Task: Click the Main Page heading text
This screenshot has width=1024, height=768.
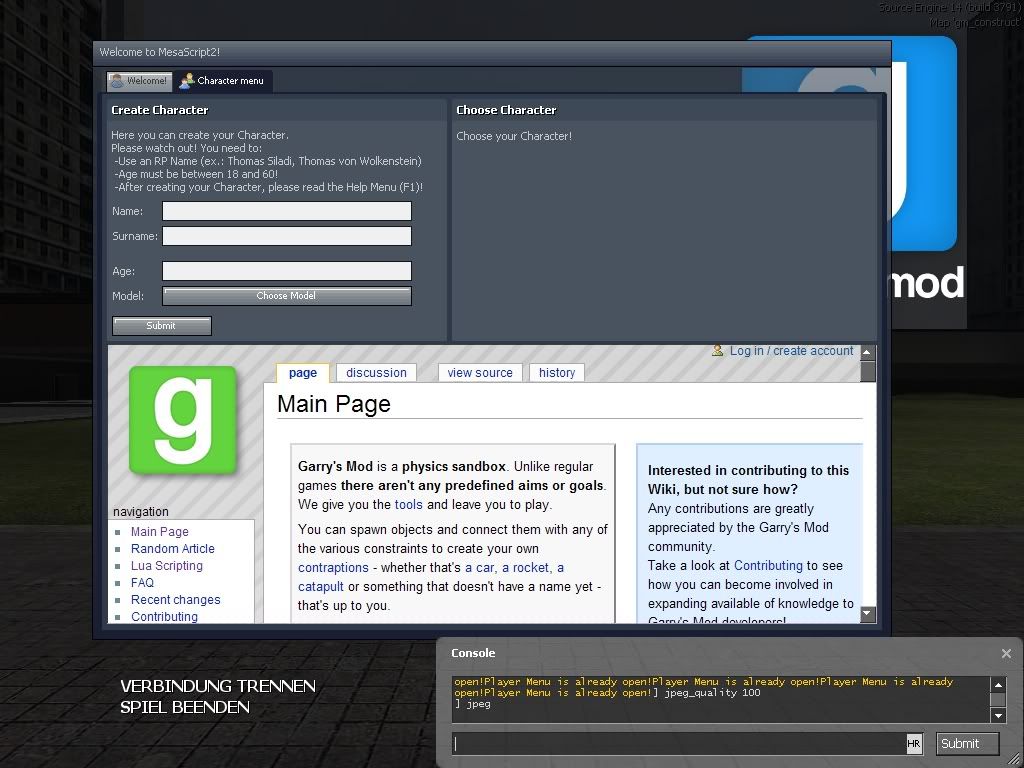Action: click(334, 404)
